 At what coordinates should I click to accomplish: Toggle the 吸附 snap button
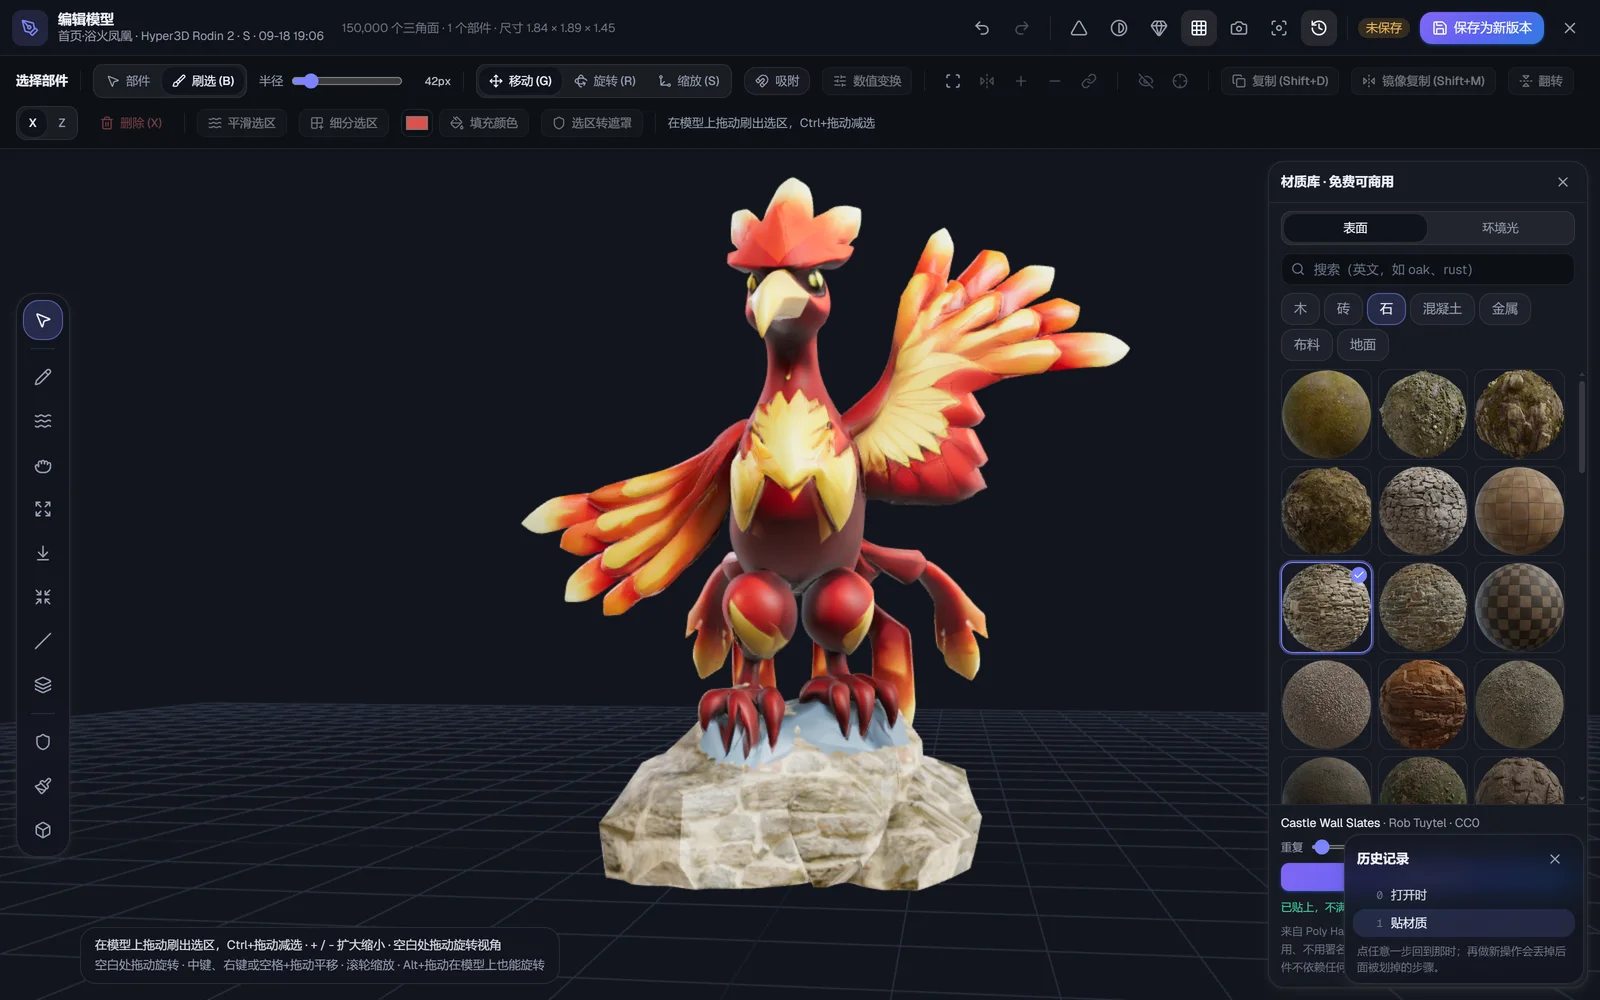coord(777,81)
